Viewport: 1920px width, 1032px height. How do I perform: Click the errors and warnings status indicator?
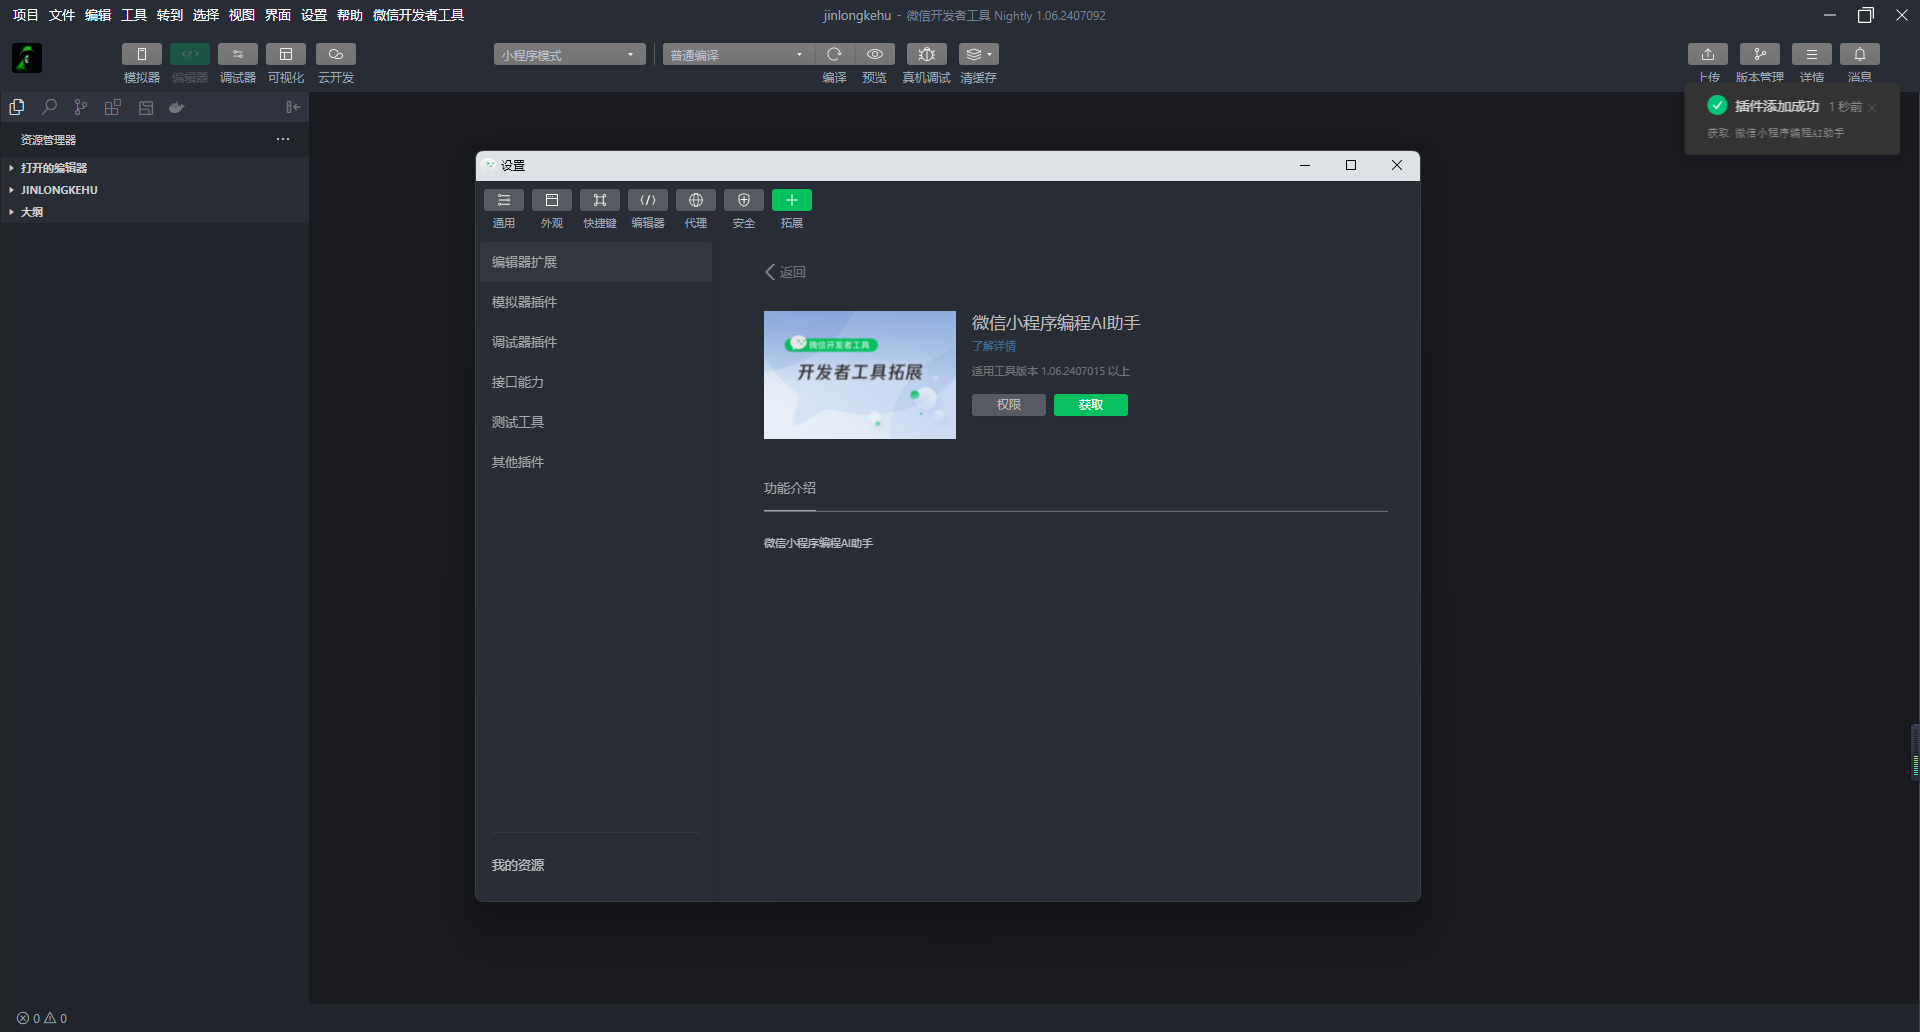point(42,1019)
